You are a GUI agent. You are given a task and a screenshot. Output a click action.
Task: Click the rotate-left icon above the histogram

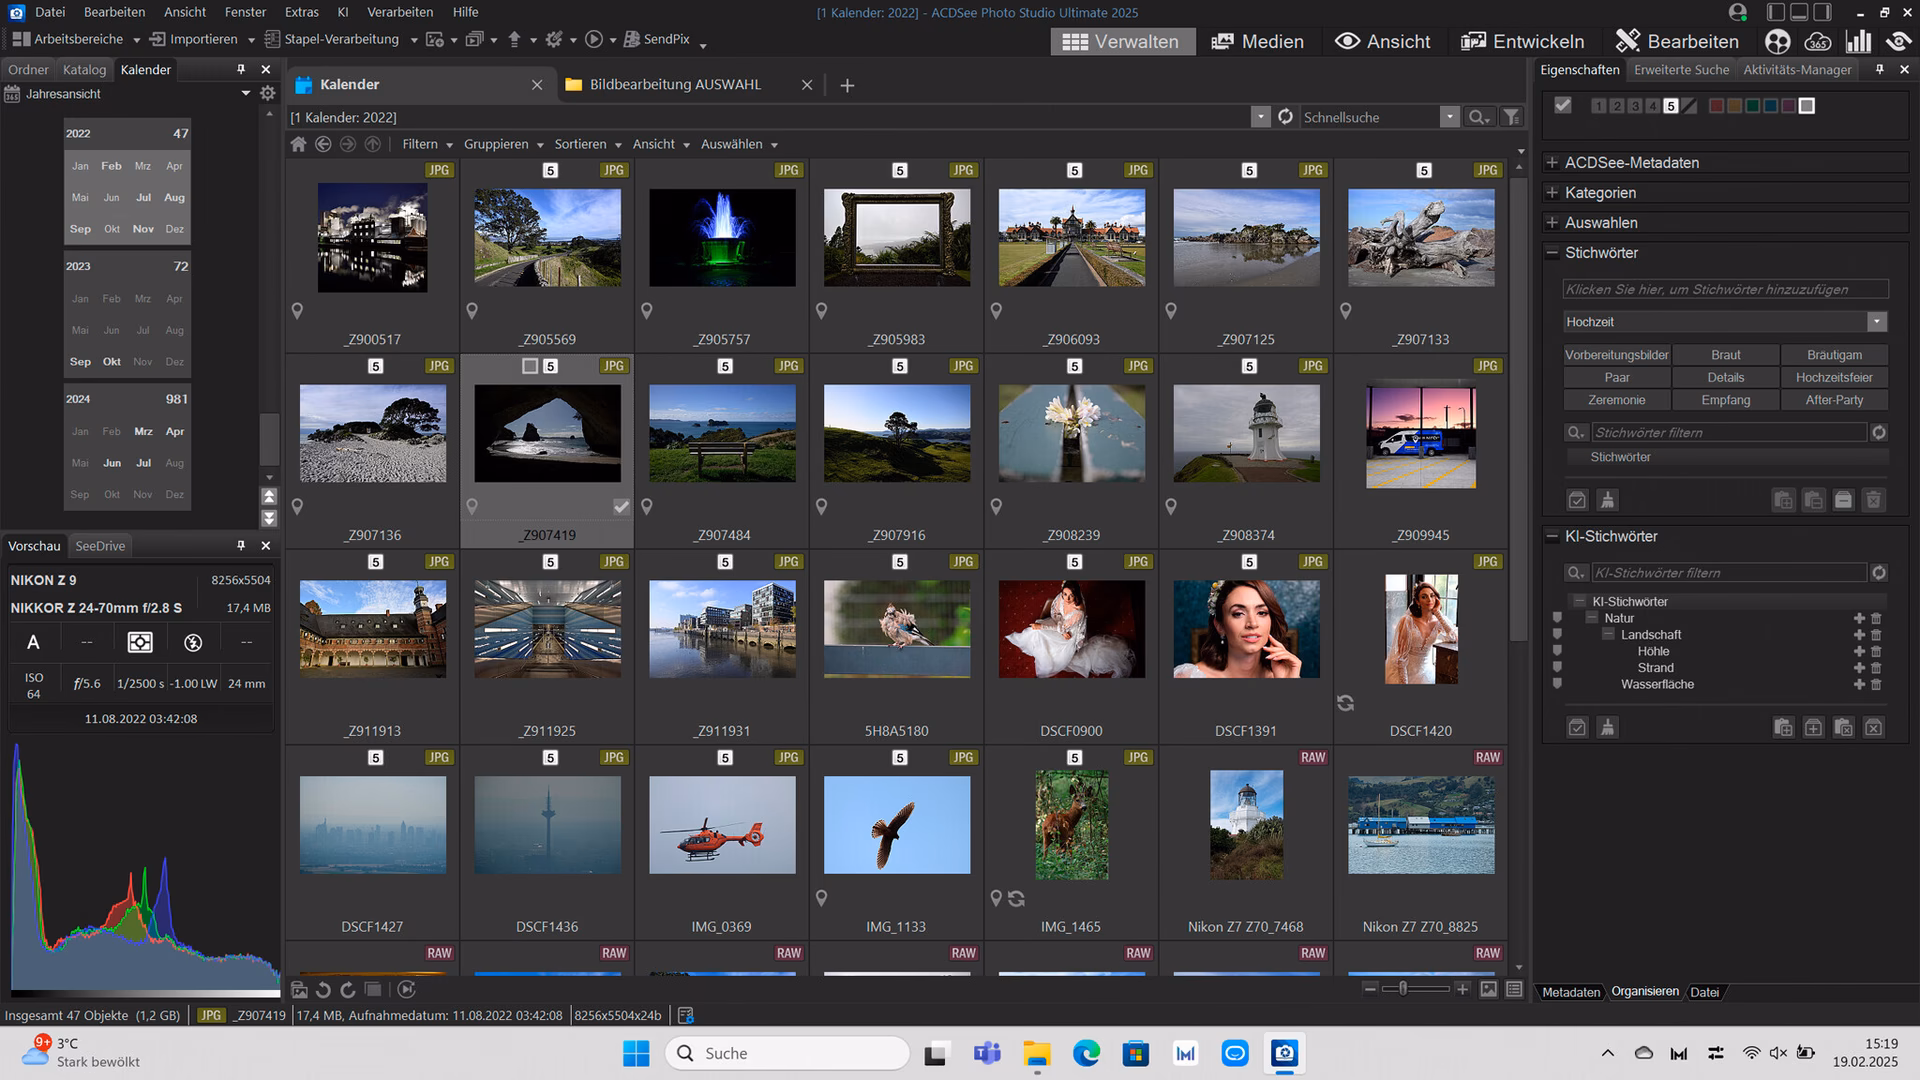[322, 990]
